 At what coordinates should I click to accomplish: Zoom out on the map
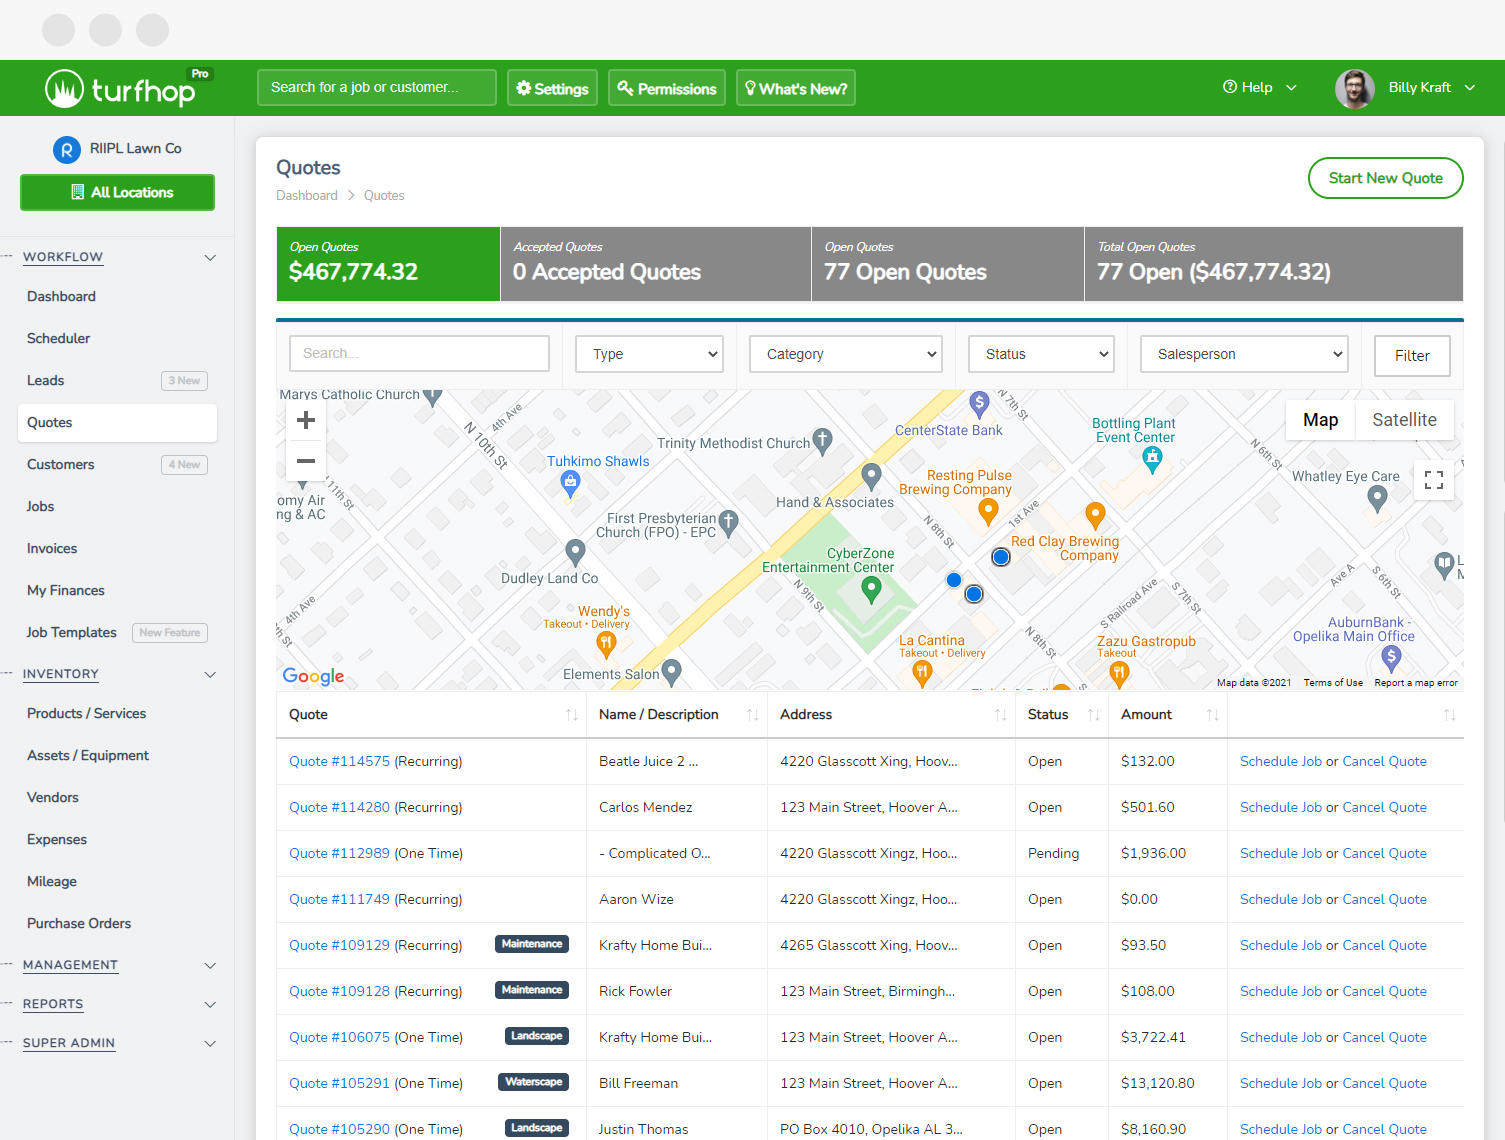click(306, 461)
